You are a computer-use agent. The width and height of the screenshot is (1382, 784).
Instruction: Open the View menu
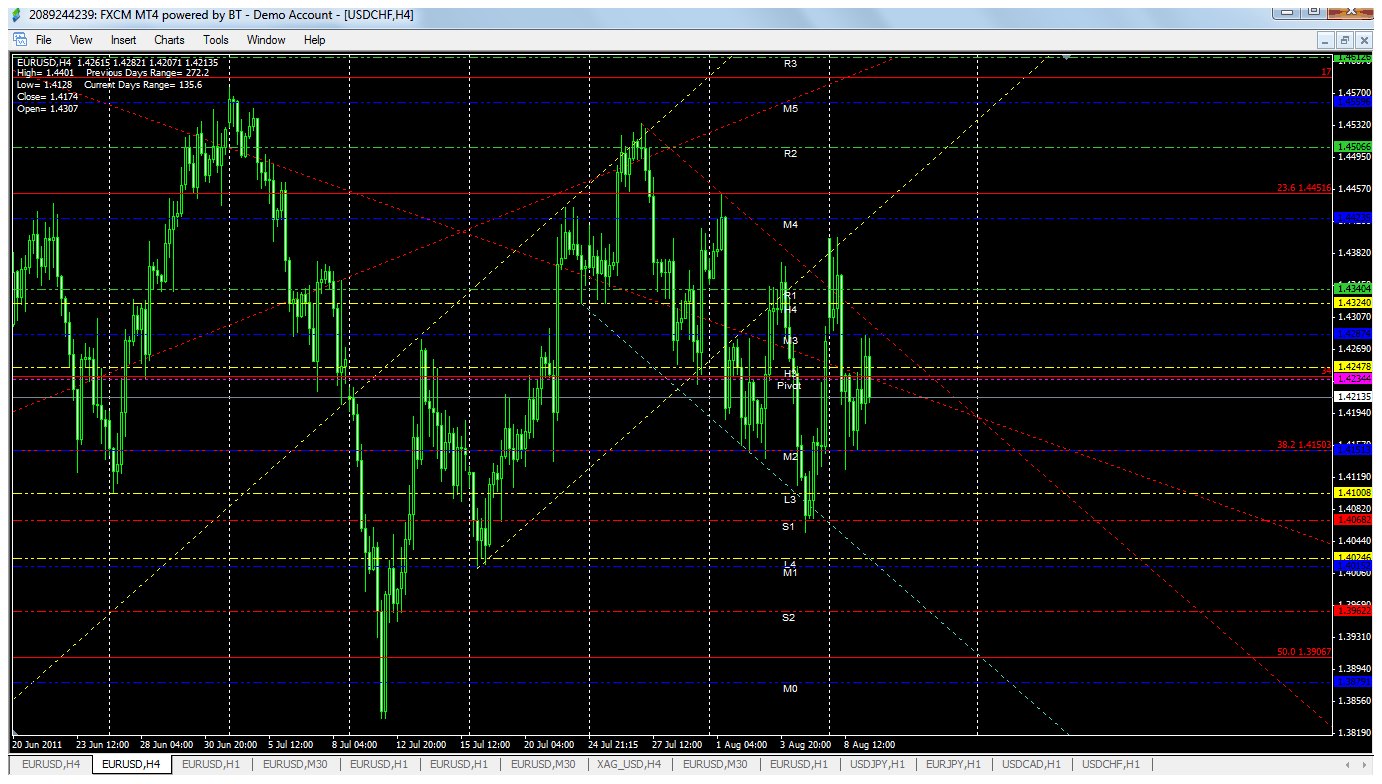(81, 40)
